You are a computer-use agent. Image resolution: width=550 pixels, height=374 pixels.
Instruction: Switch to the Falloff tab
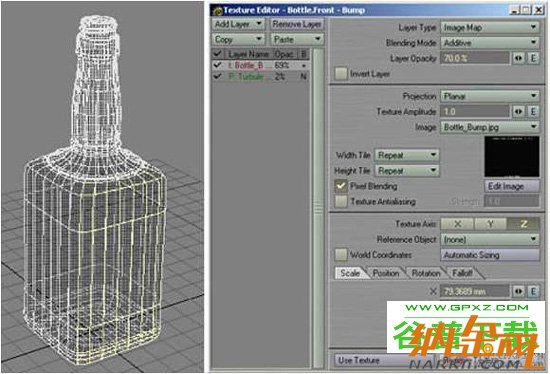[x=462, y=273]
